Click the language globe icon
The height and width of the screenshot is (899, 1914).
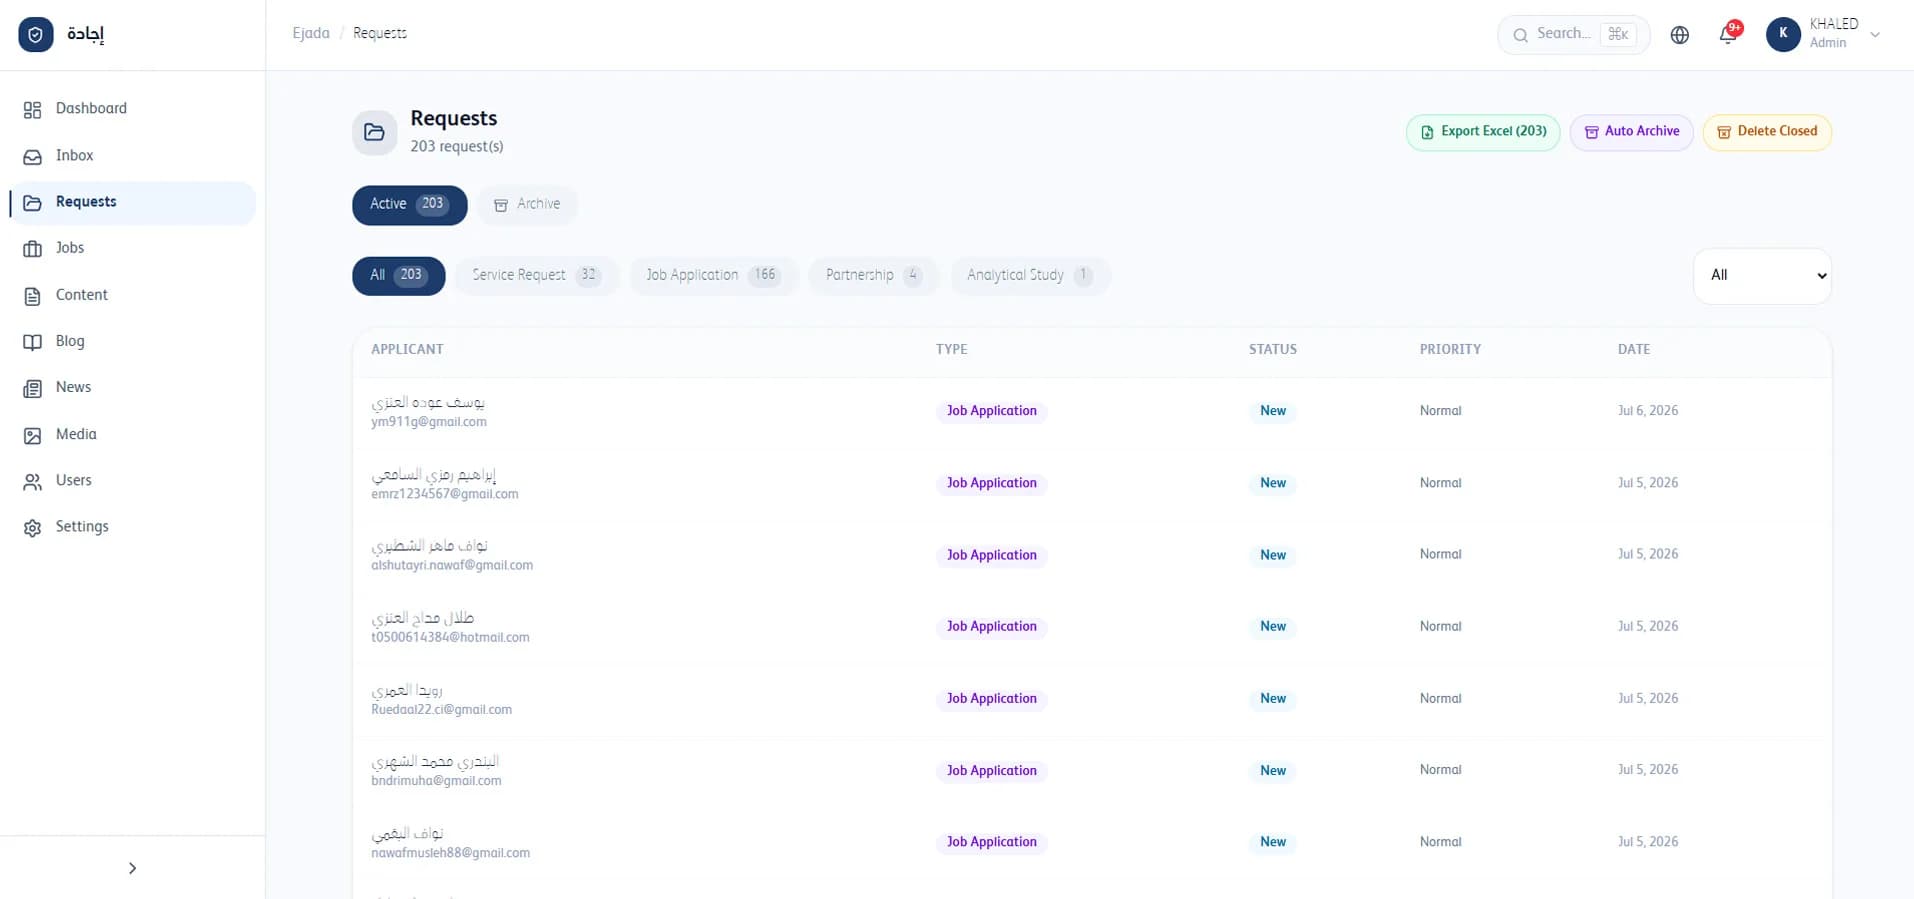click(x=1680, y=35)
